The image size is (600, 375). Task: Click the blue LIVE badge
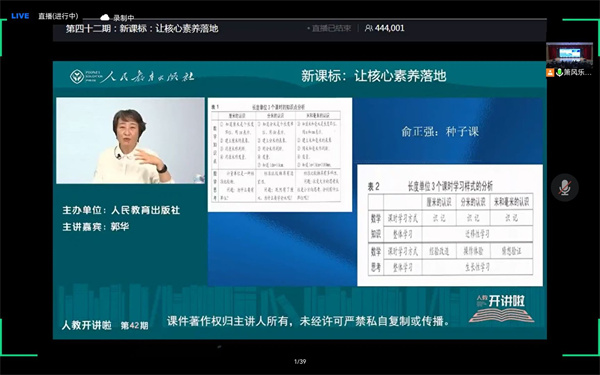coord(20,16)
